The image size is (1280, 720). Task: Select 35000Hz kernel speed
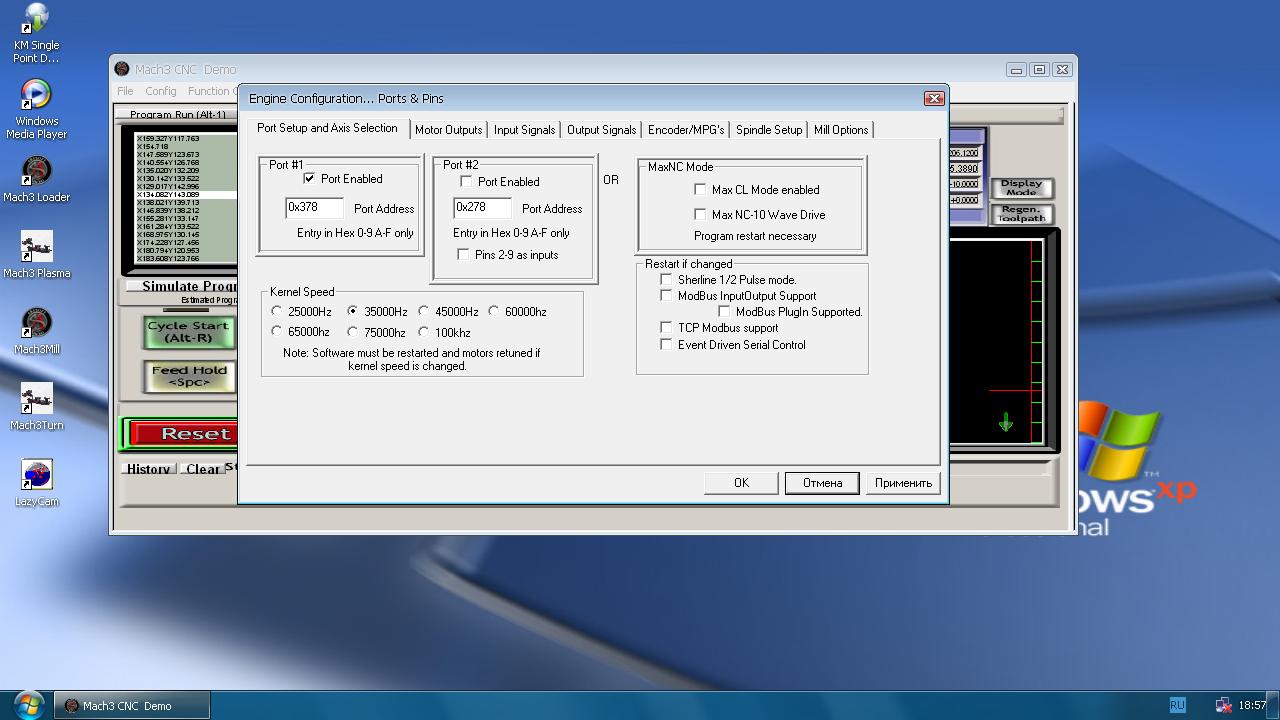pyautogui.click(x=353, y=312)
